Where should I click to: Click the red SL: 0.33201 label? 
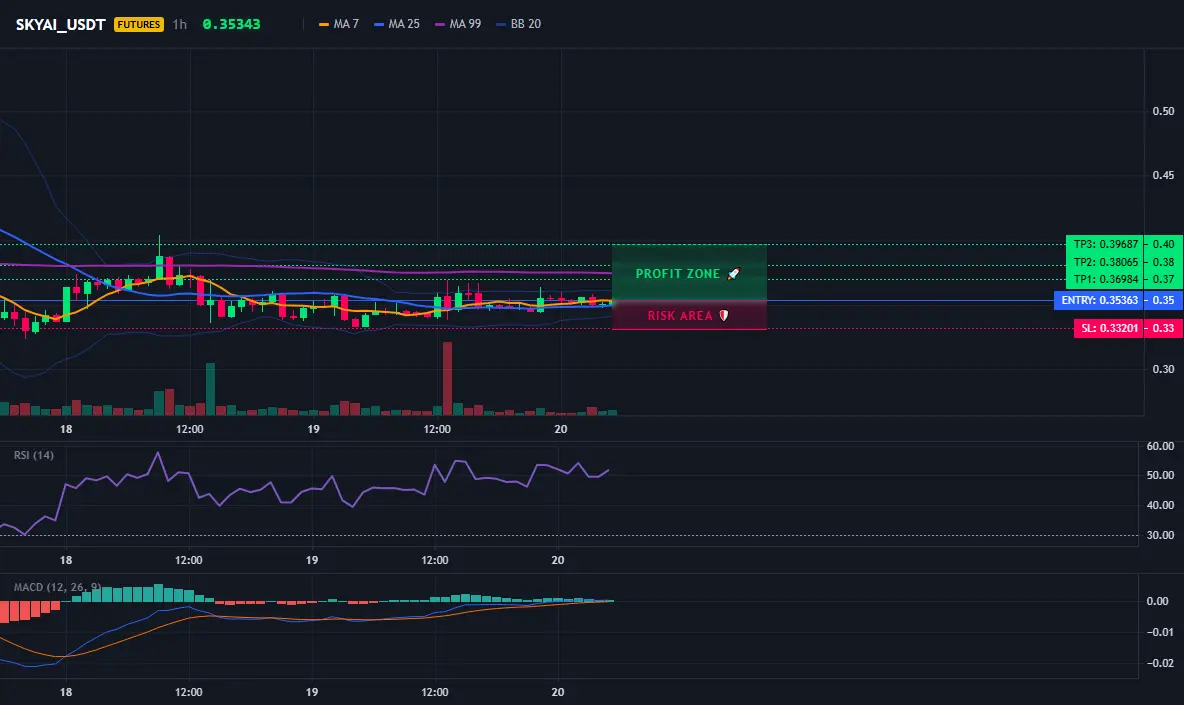pos(1109,328)
